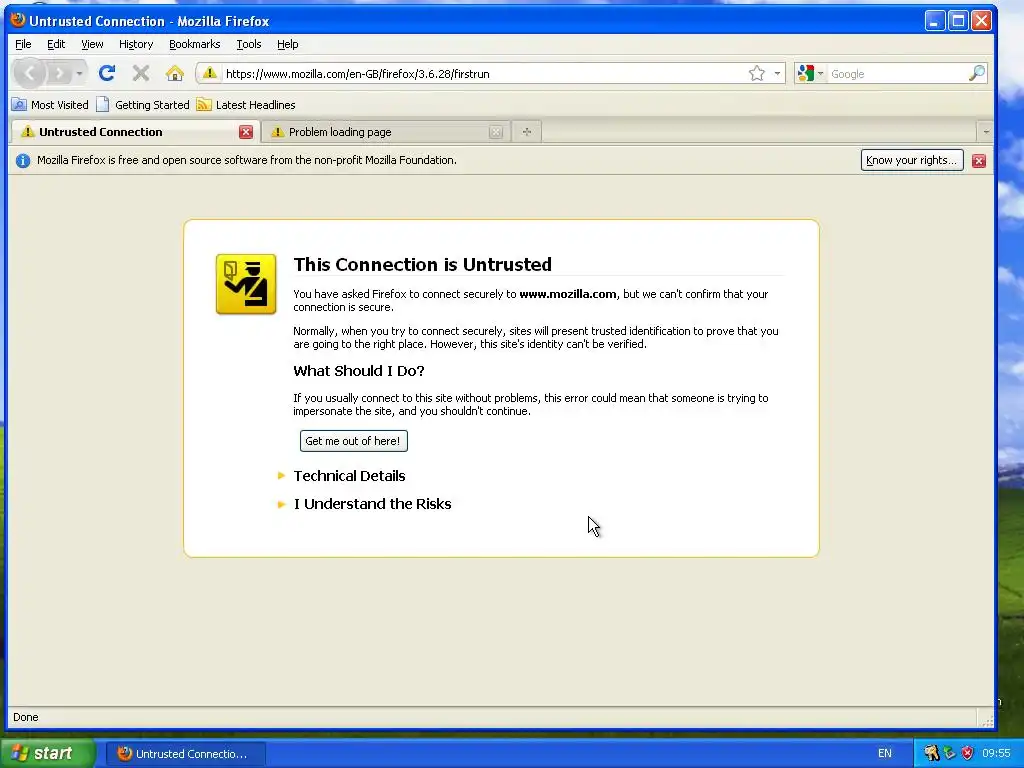
Task: Open the Most Visited bookmarks folder
Action: point(50,104)
